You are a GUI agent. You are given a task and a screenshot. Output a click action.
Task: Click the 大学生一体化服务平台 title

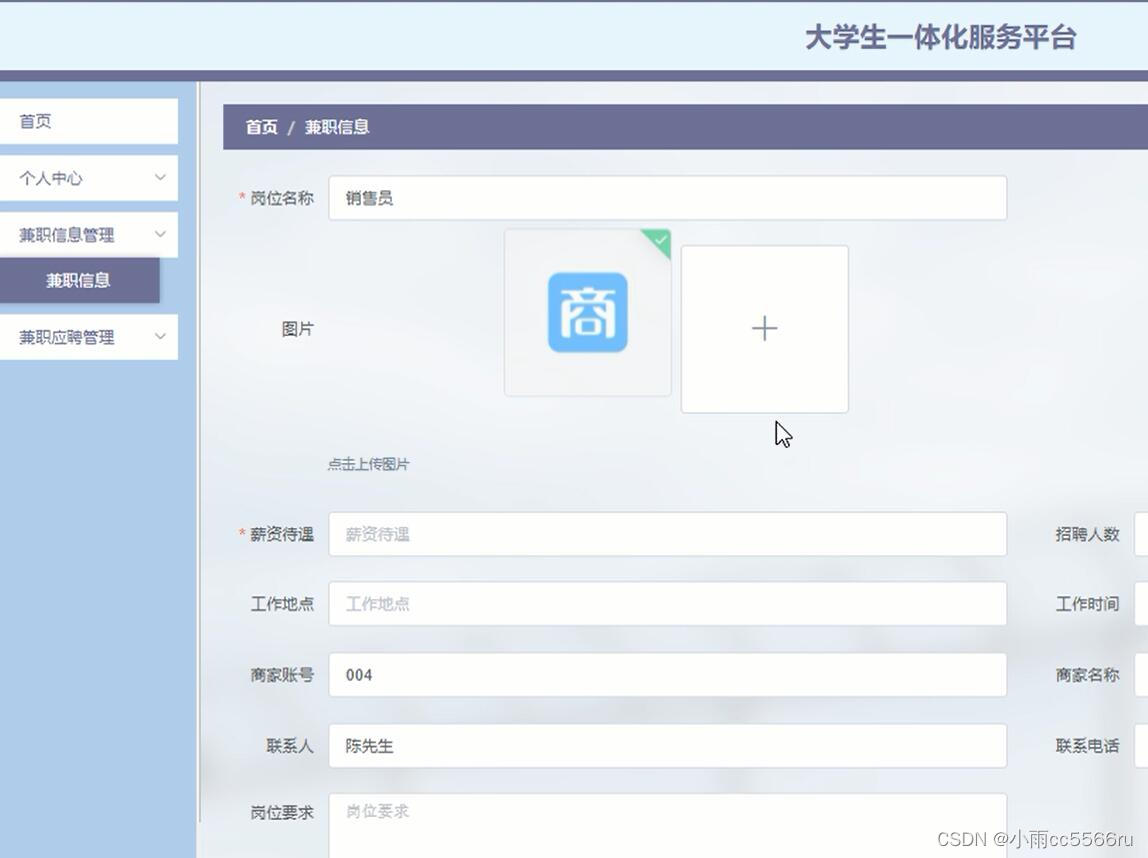tap(941, 37)
